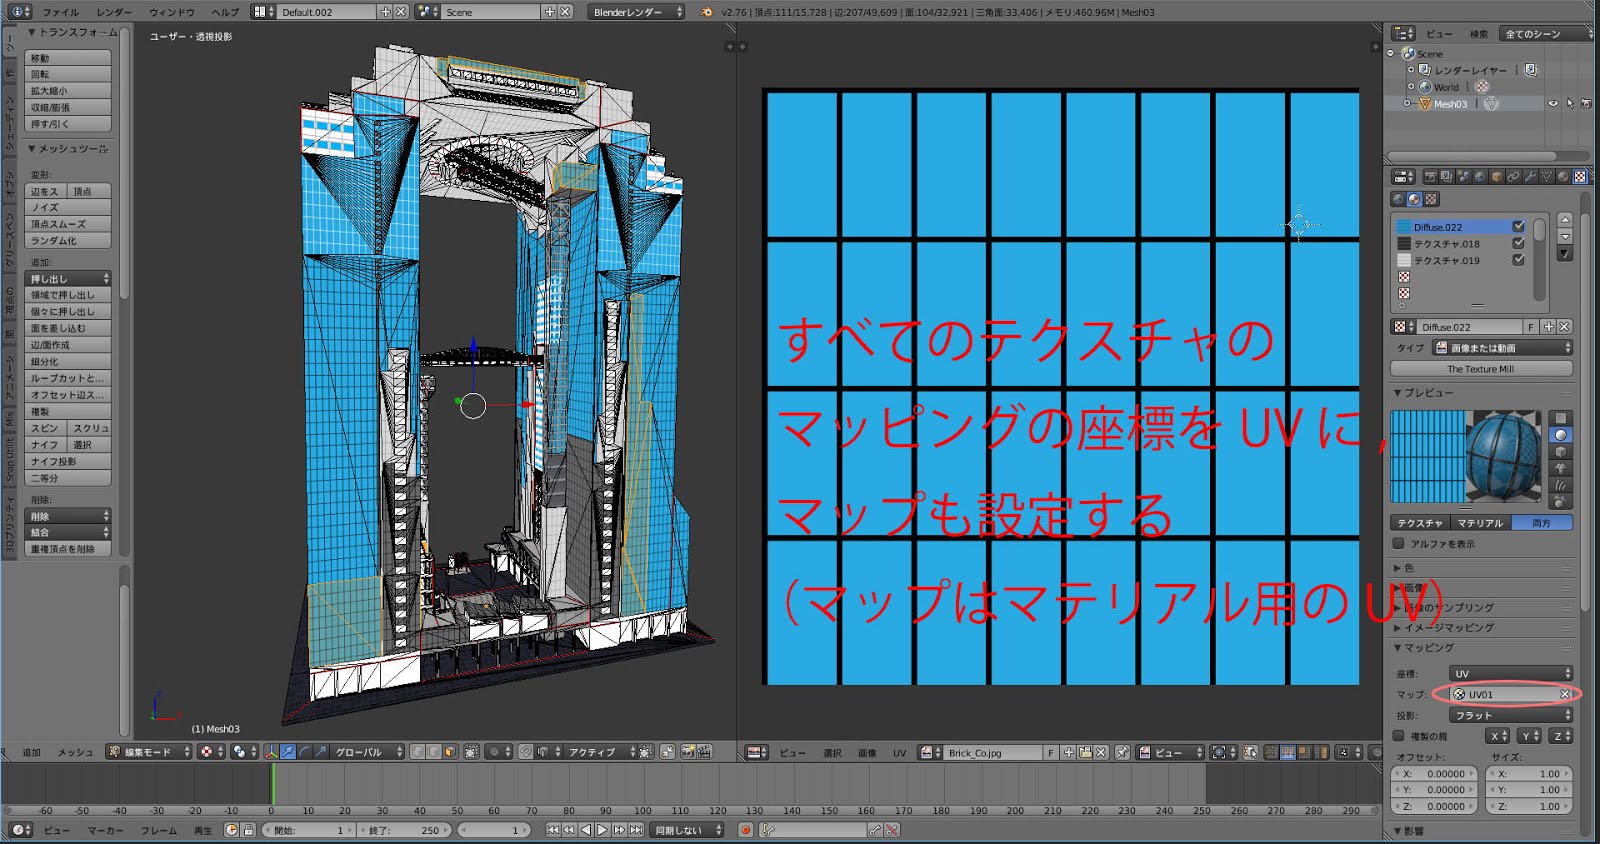Image resolution: width=1600 pixels, height=844 pixels.
Task: Select the rotate manipulator icon
Action: point(304,752)
